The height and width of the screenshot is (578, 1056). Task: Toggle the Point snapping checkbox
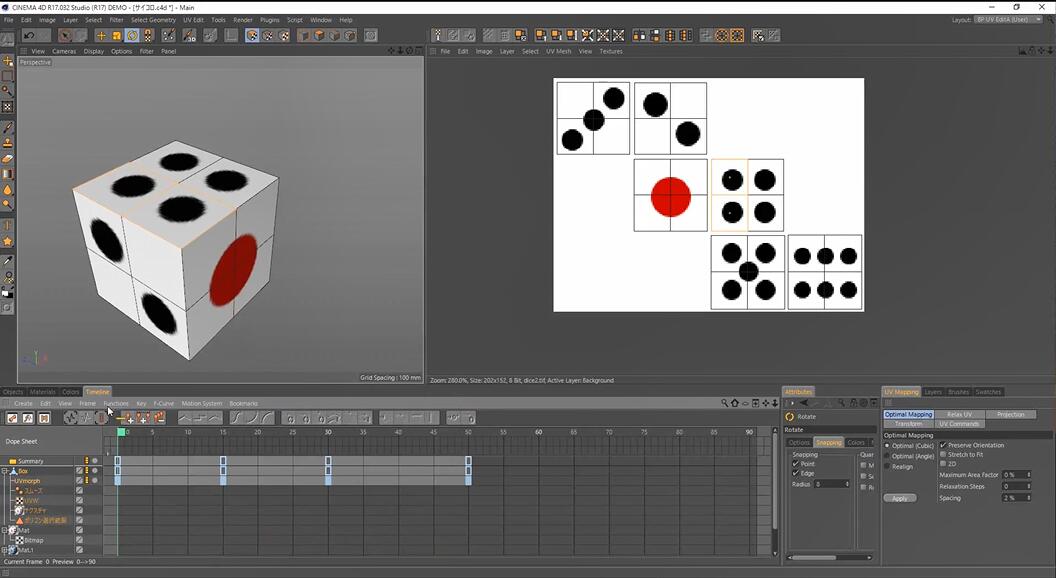[x=795, y=463]
